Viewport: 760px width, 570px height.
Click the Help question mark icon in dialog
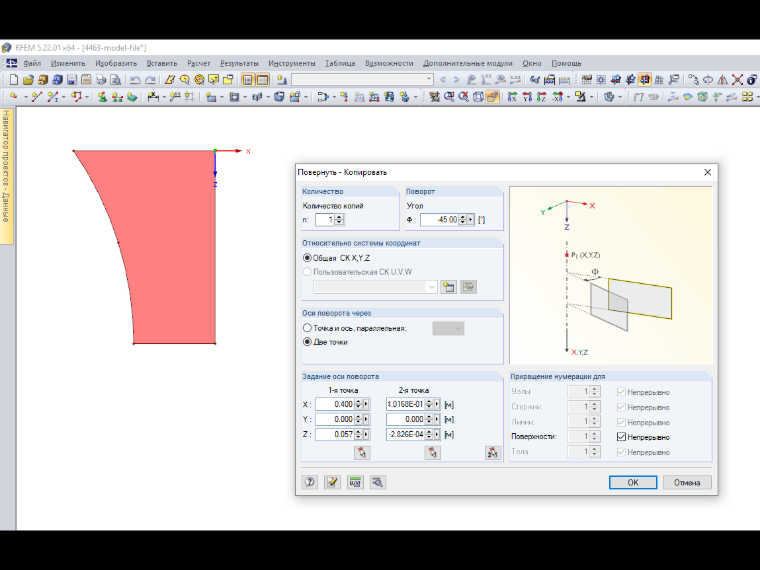pos(310,482)
